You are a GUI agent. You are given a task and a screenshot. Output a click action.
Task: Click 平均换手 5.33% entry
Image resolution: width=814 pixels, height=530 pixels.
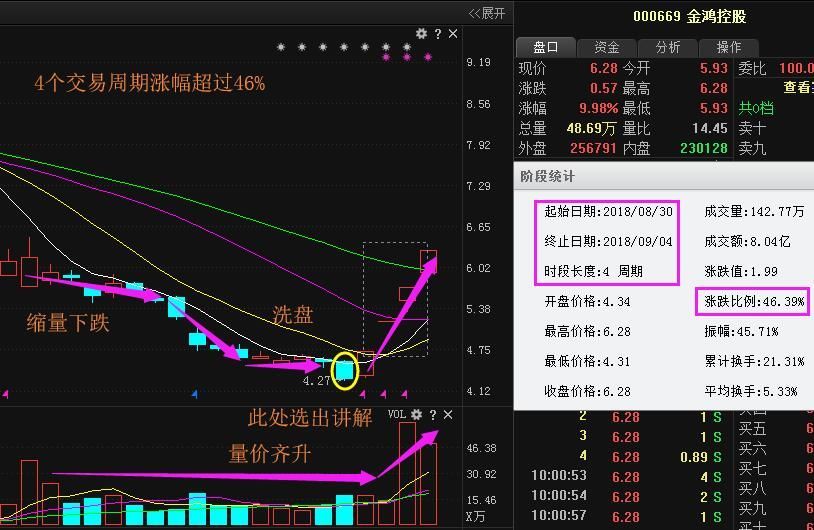click(x=751, y=391)
